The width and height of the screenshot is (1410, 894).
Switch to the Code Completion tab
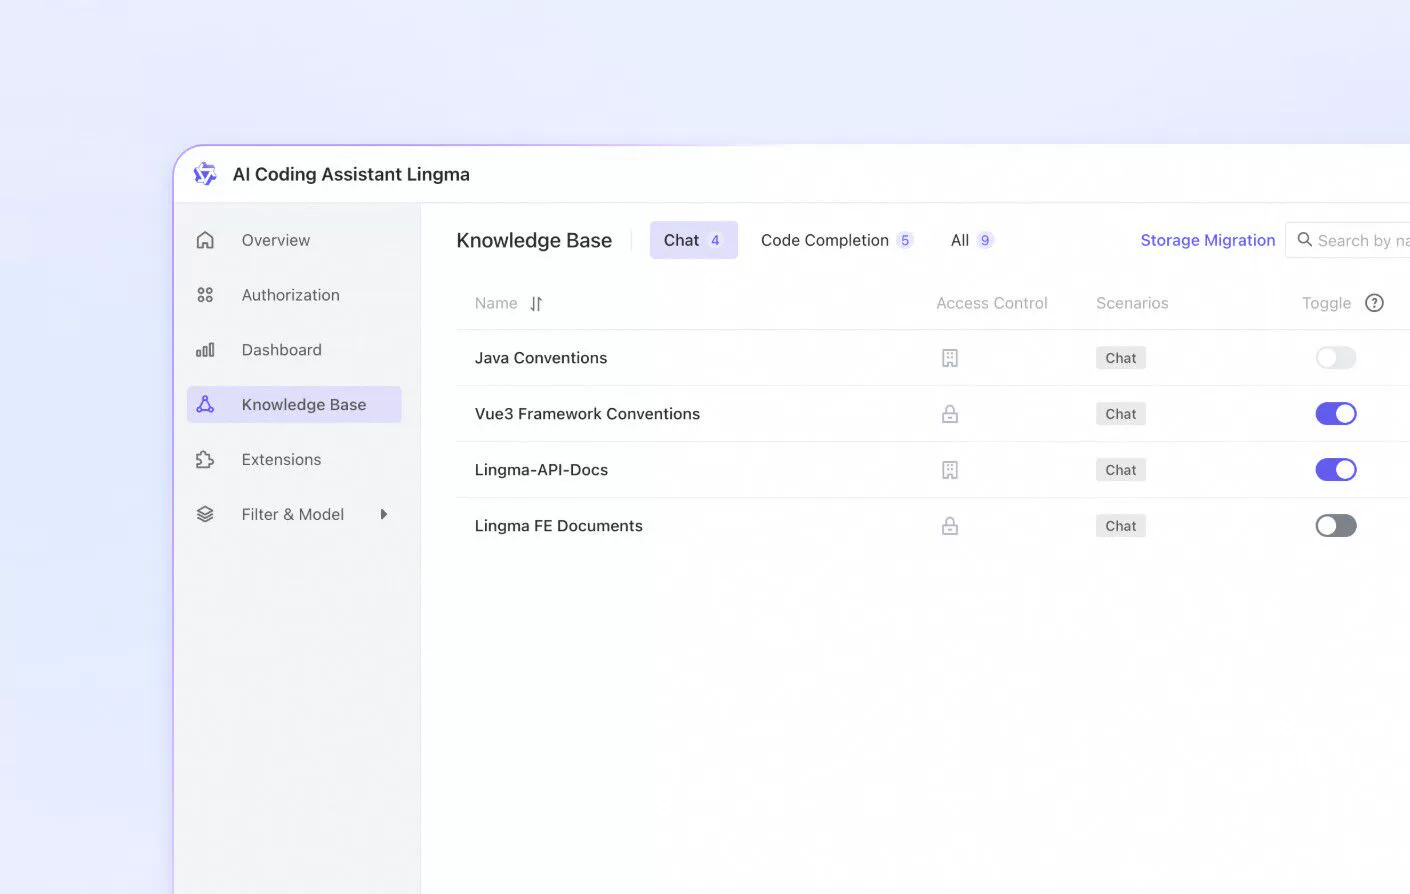[824, 240]
